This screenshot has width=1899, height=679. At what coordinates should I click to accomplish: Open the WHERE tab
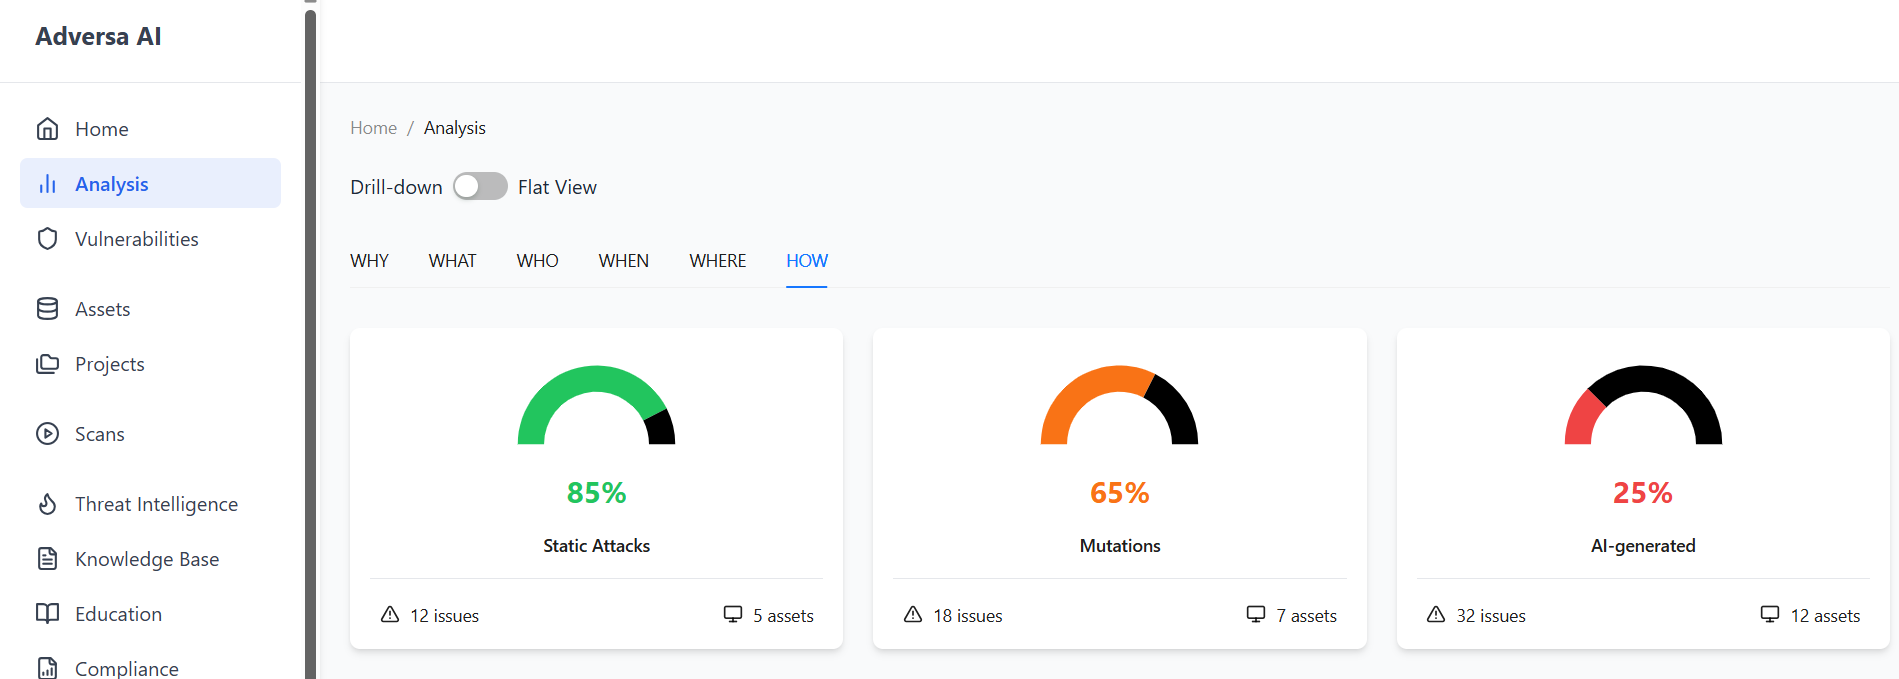pos(717,261)
